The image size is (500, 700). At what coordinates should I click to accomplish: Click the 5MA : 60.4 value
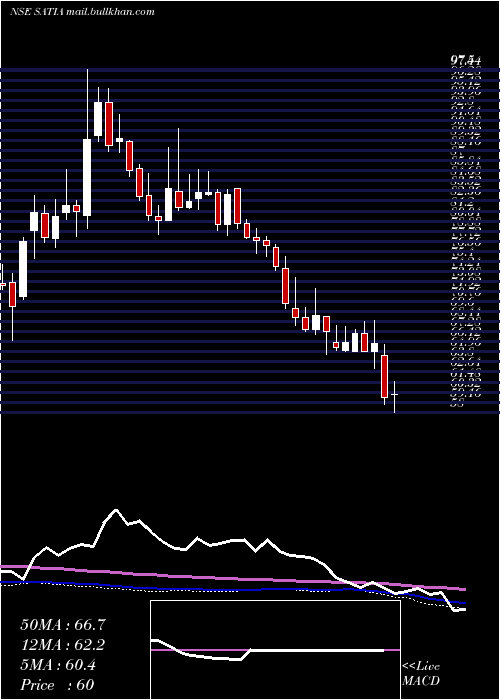coord(58,665)
